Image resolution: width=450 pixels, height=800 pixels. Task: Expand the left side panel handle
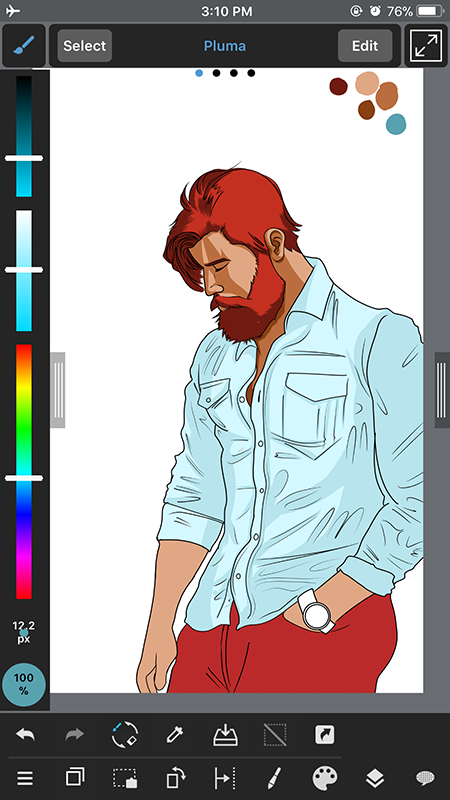tap(58, 390)
